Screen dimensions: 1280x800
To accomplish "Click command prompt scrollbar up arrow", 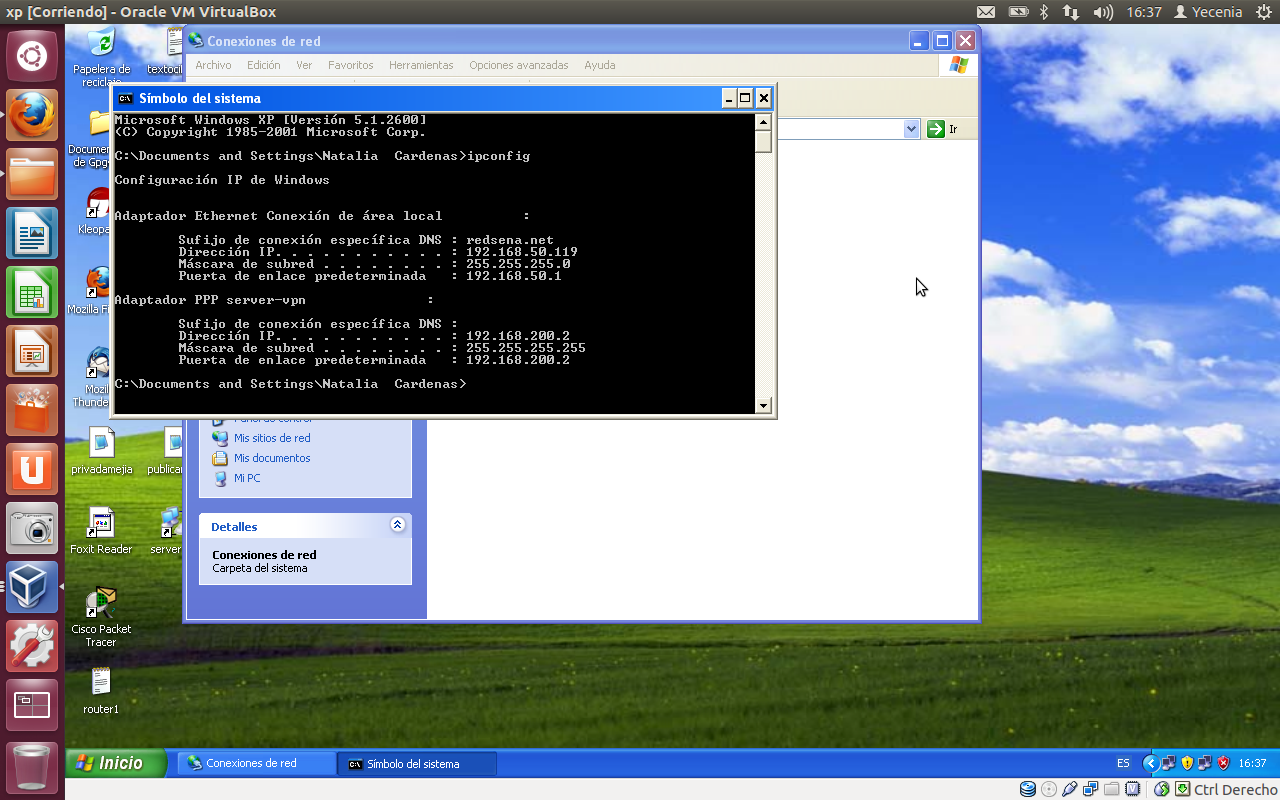I will 764,122.
